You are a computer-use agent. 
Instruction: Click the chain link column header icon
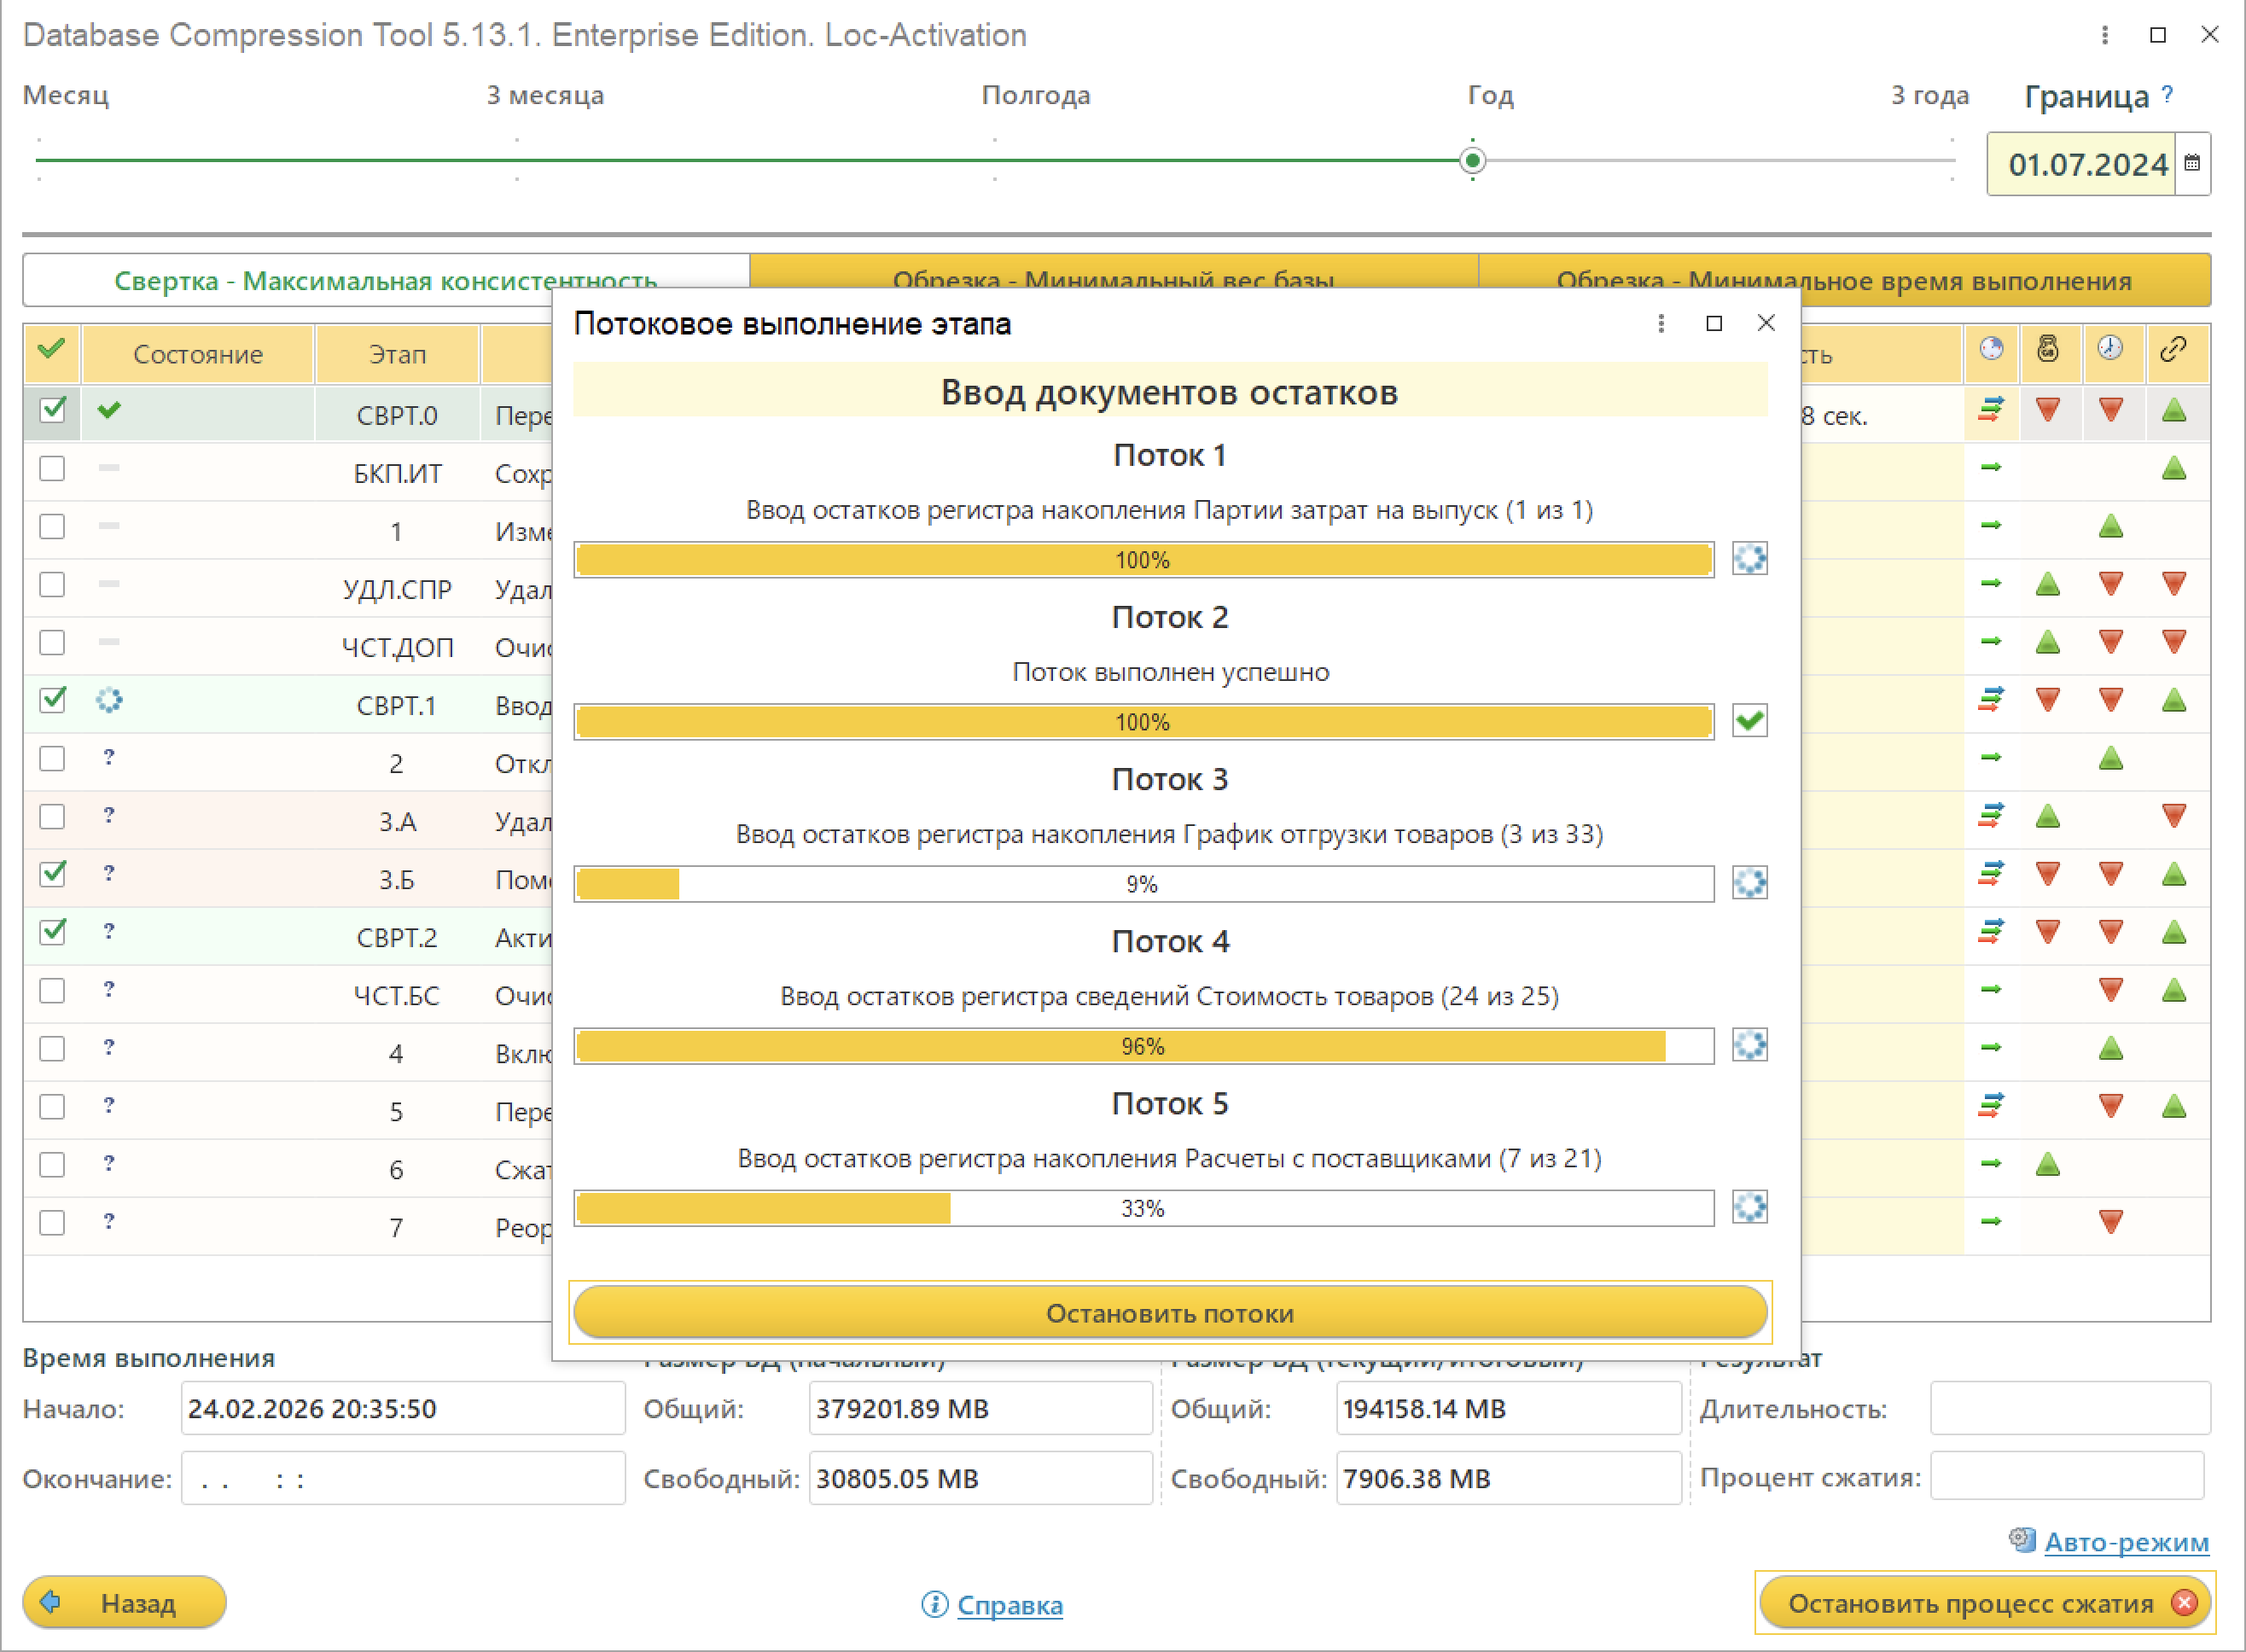click(2173, 349)
